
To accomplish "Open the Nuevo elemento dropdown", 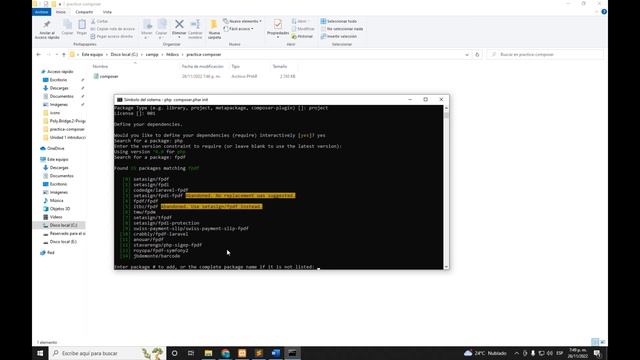I will 242,21.
